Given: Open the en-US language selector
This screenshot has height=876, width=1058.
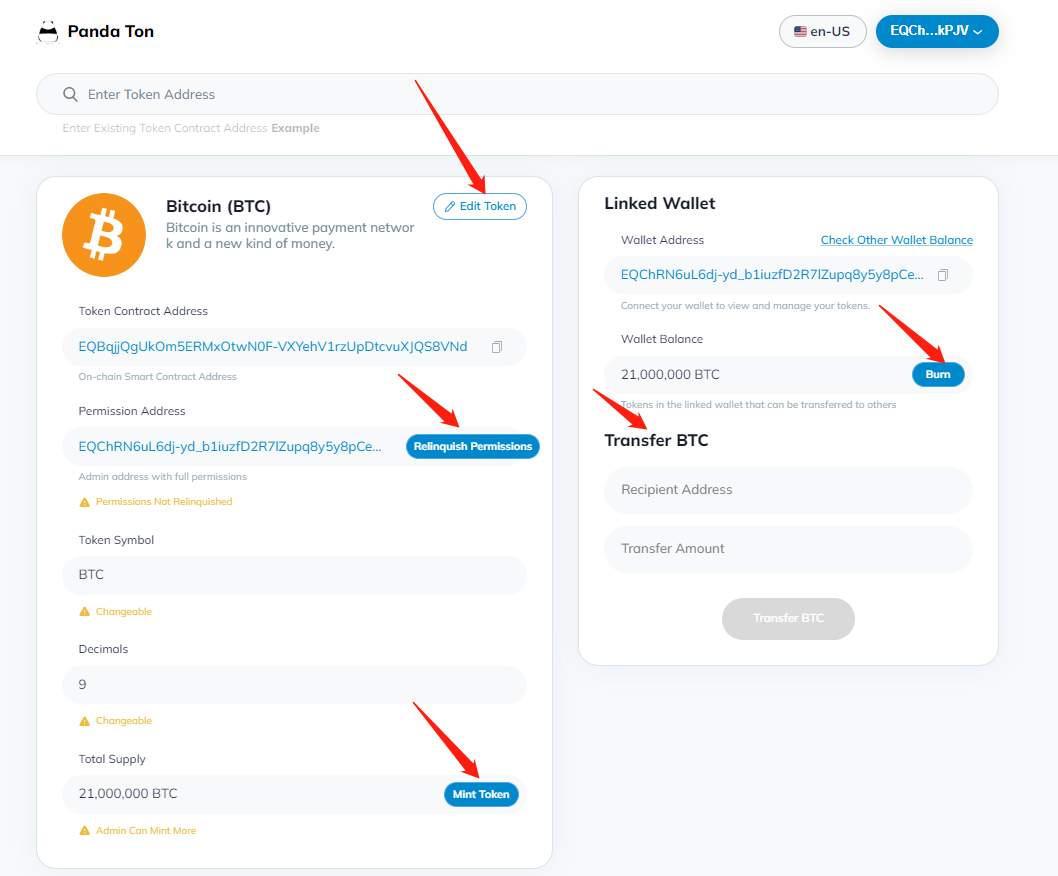Looking at the screenshot, I should pos(822,31).
